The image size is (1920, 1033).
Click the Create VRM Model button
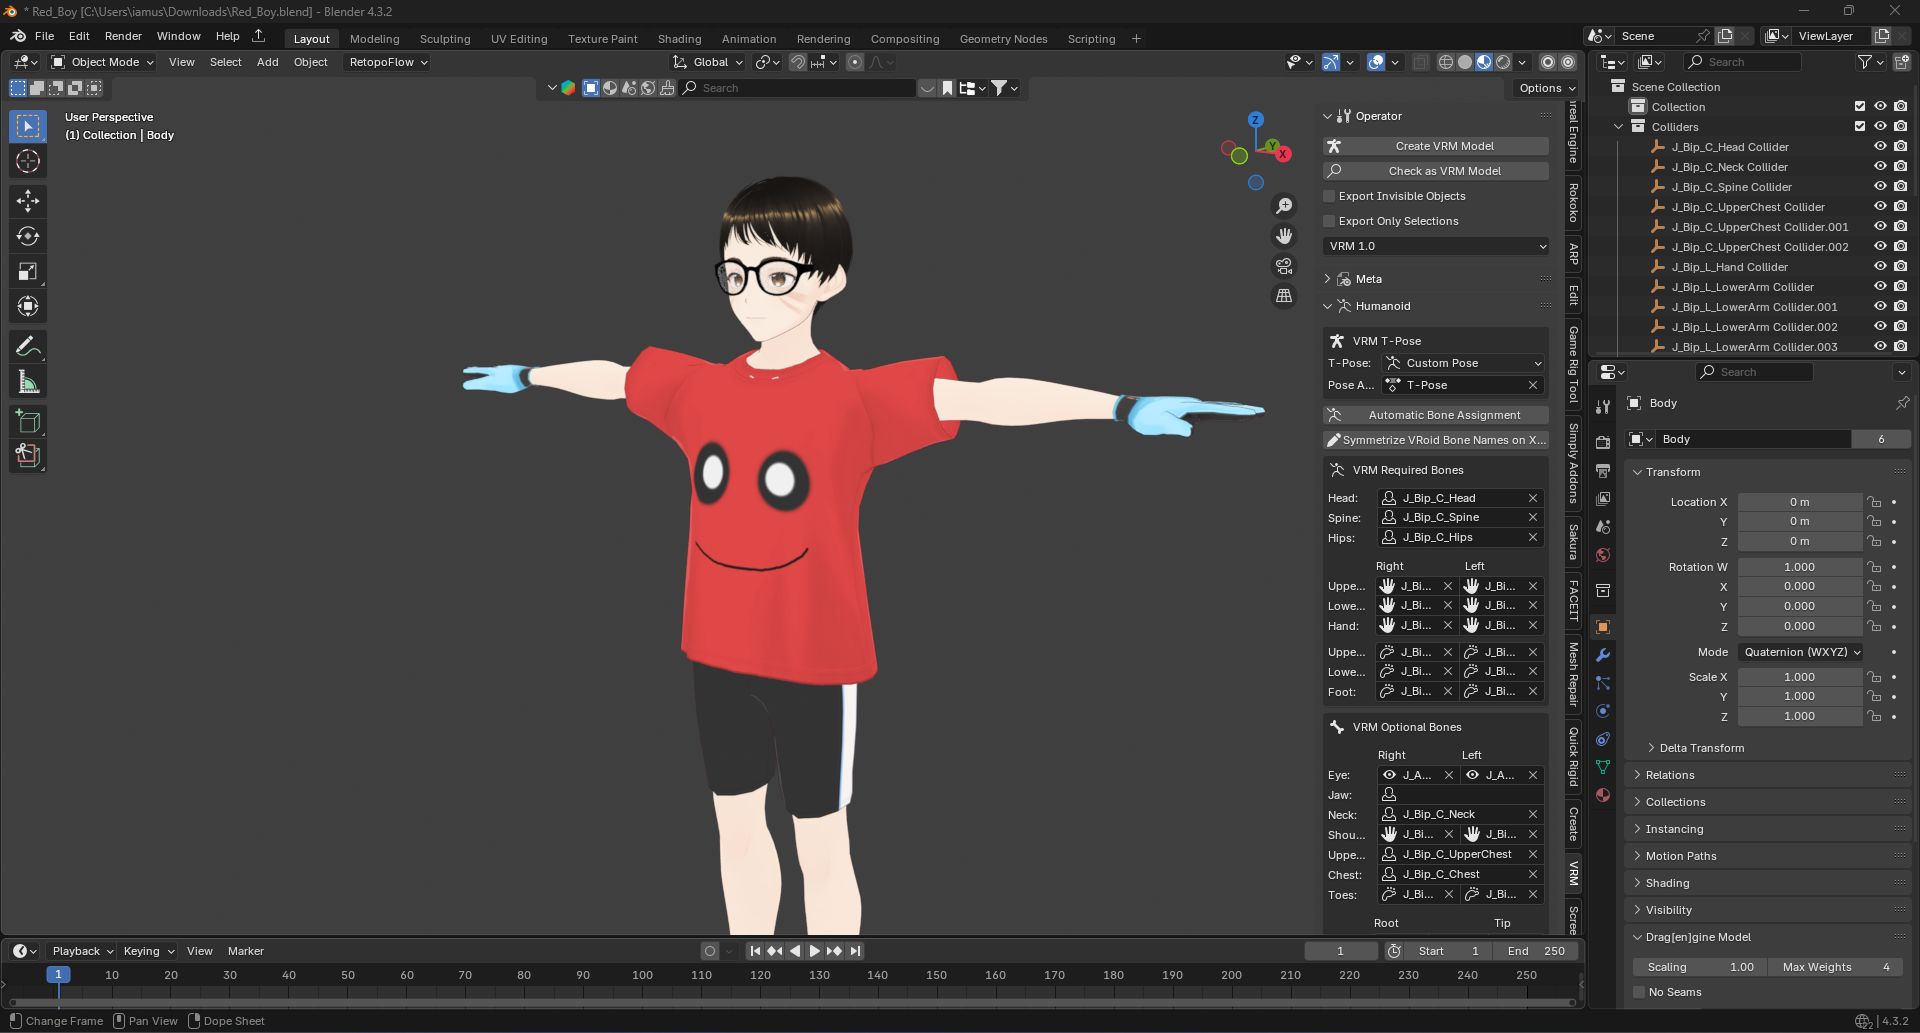(1443, 145)
